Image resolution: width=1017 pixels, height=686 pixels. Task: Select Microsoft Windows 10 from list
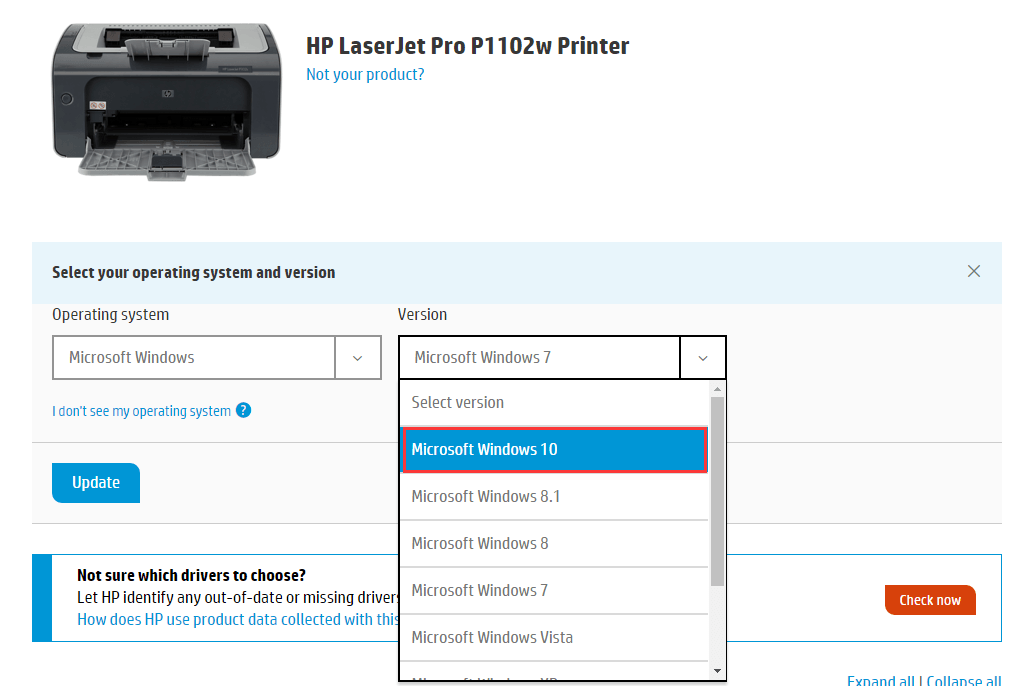pos(555,449)
